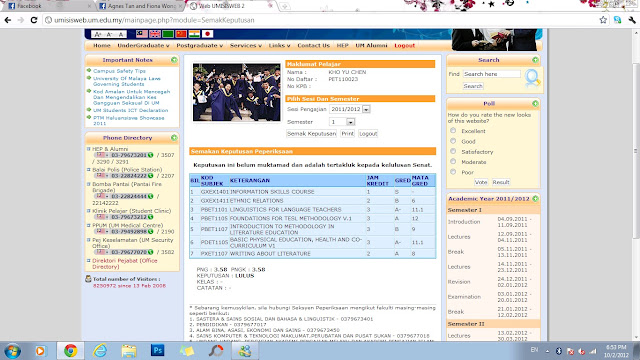This screenshot has height=360, width=640.
Task: Open the Postgraduate menu
Action: pos(200,45)
